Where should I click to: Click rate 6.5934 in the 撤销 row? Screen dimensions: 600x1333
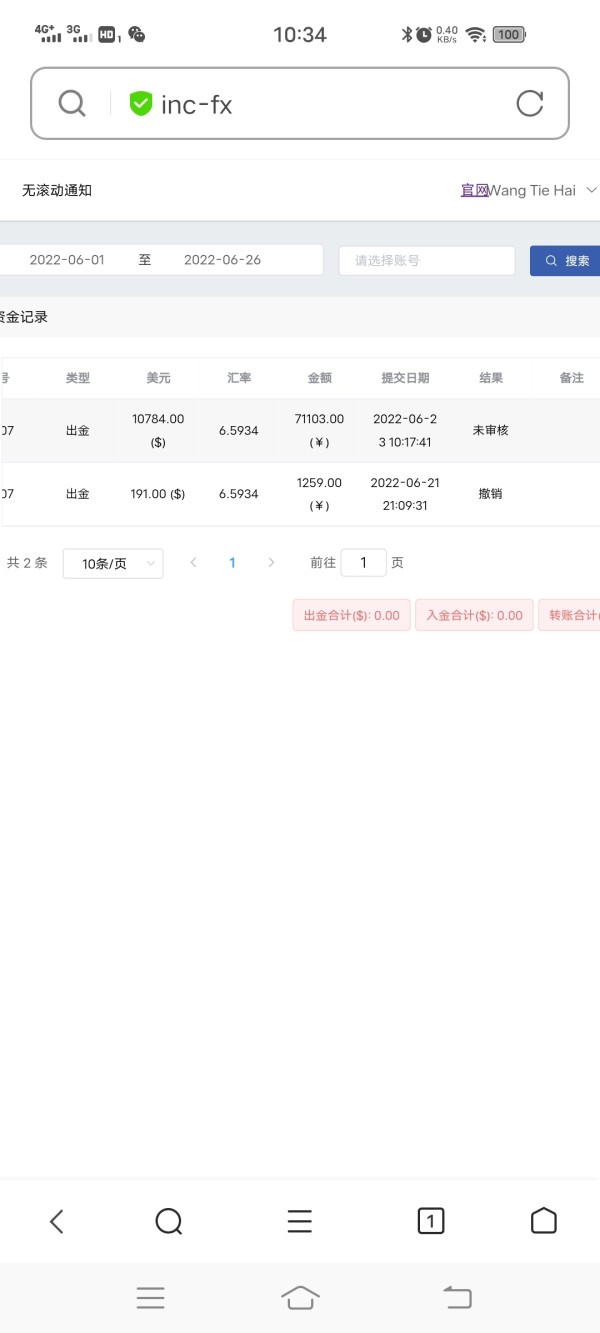pyautogui.click(x=239, y=494)
